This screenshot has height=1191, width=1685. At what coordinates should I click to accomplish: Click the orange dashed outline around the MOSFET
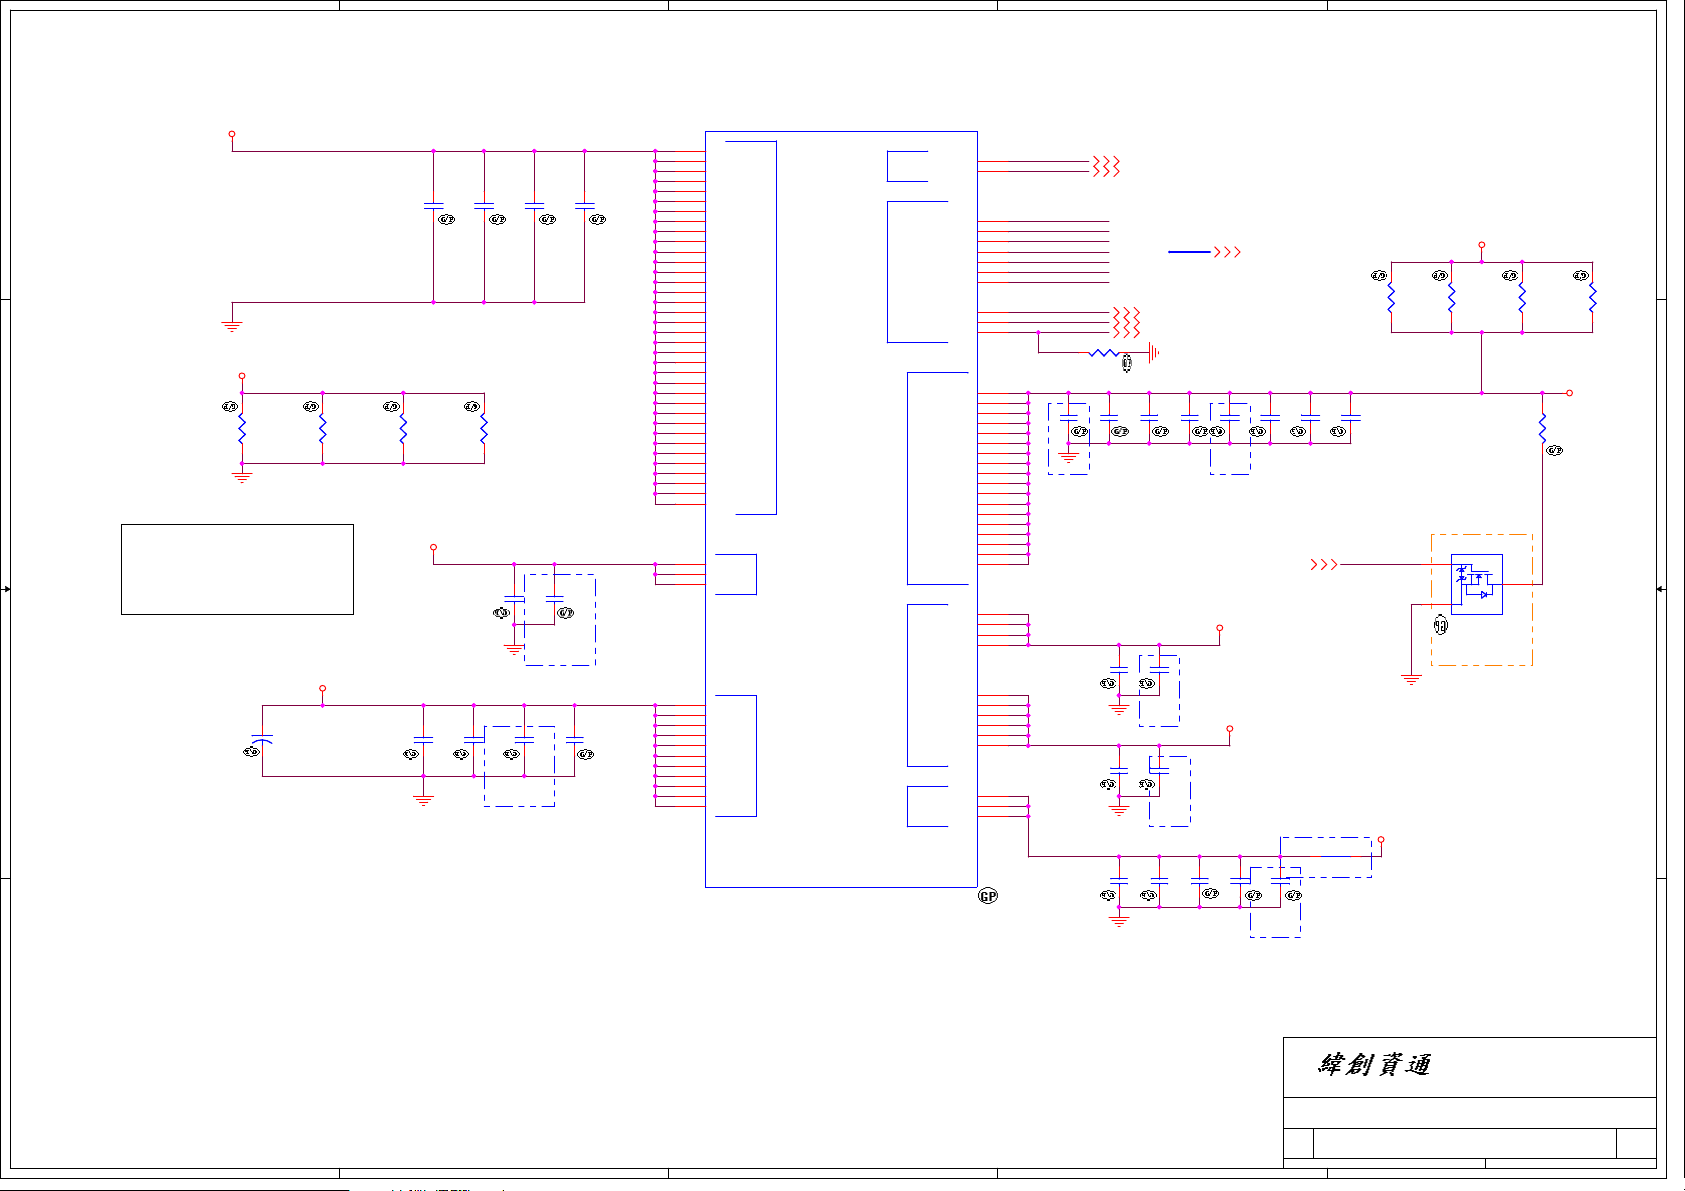pyautogui.click(x=1482, y=600)
